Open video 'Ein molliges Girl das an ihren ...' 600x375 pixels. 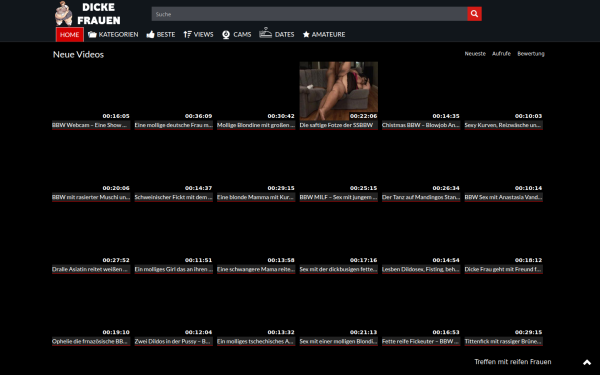pos(174,269)
